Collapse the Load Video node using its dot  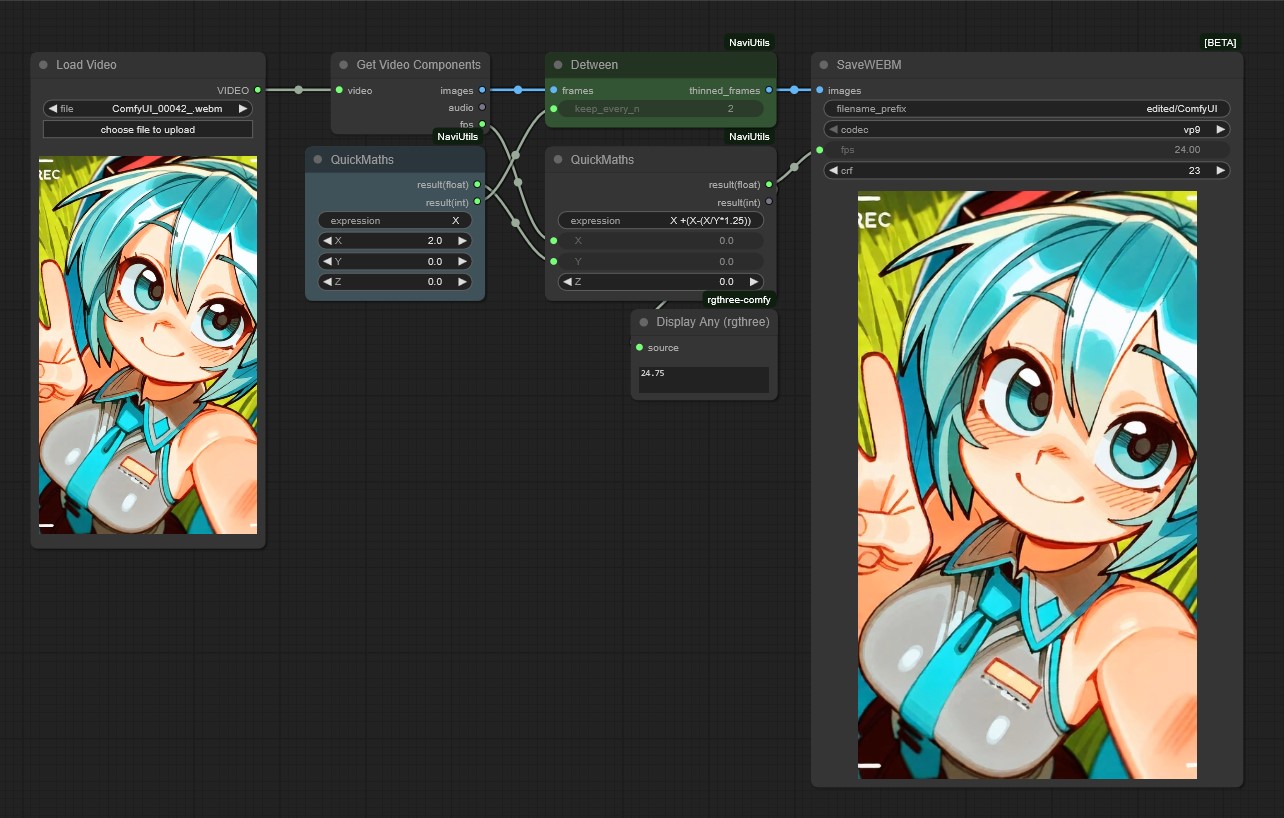[43, 65]
